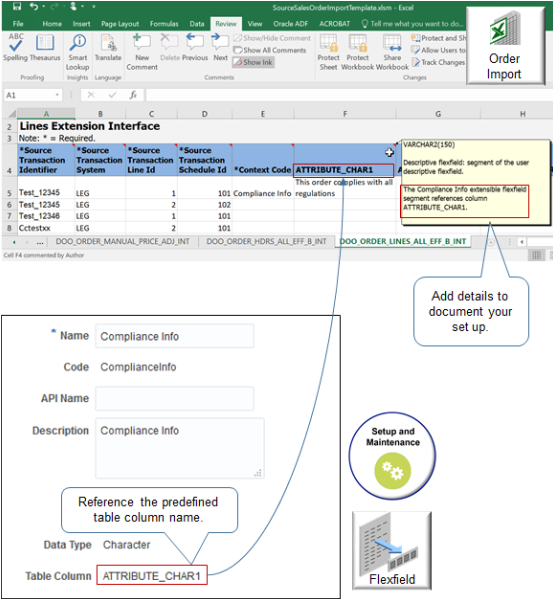The height and width of the screenshot is (600, 554).
Task: Click the Select All corner triangle
Action: click(x=11, y=114)
